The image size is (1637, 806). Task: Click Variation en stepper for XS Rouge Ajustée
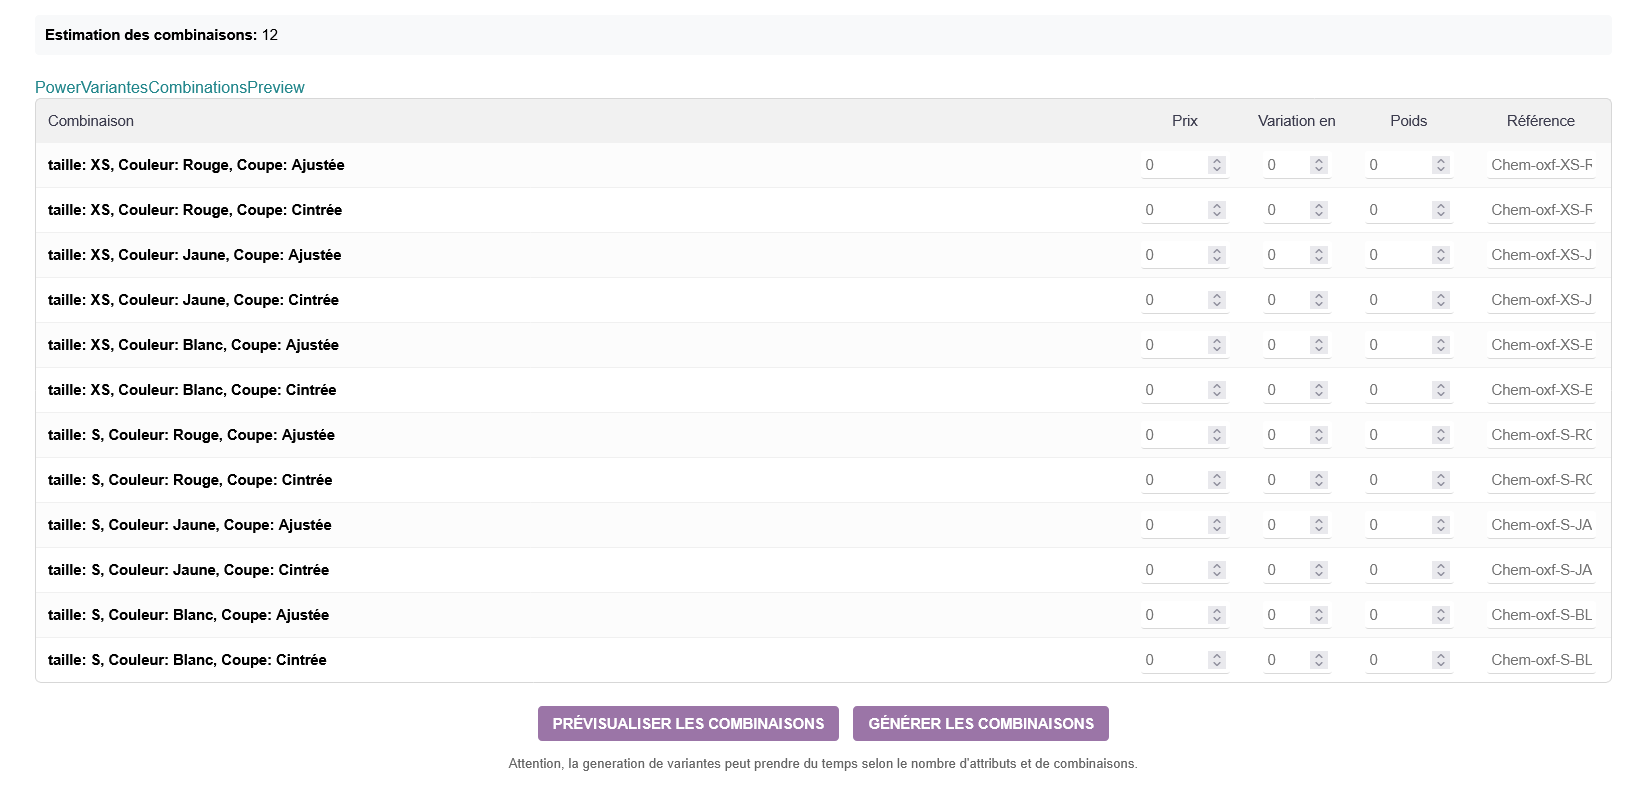click(1319, 165)
